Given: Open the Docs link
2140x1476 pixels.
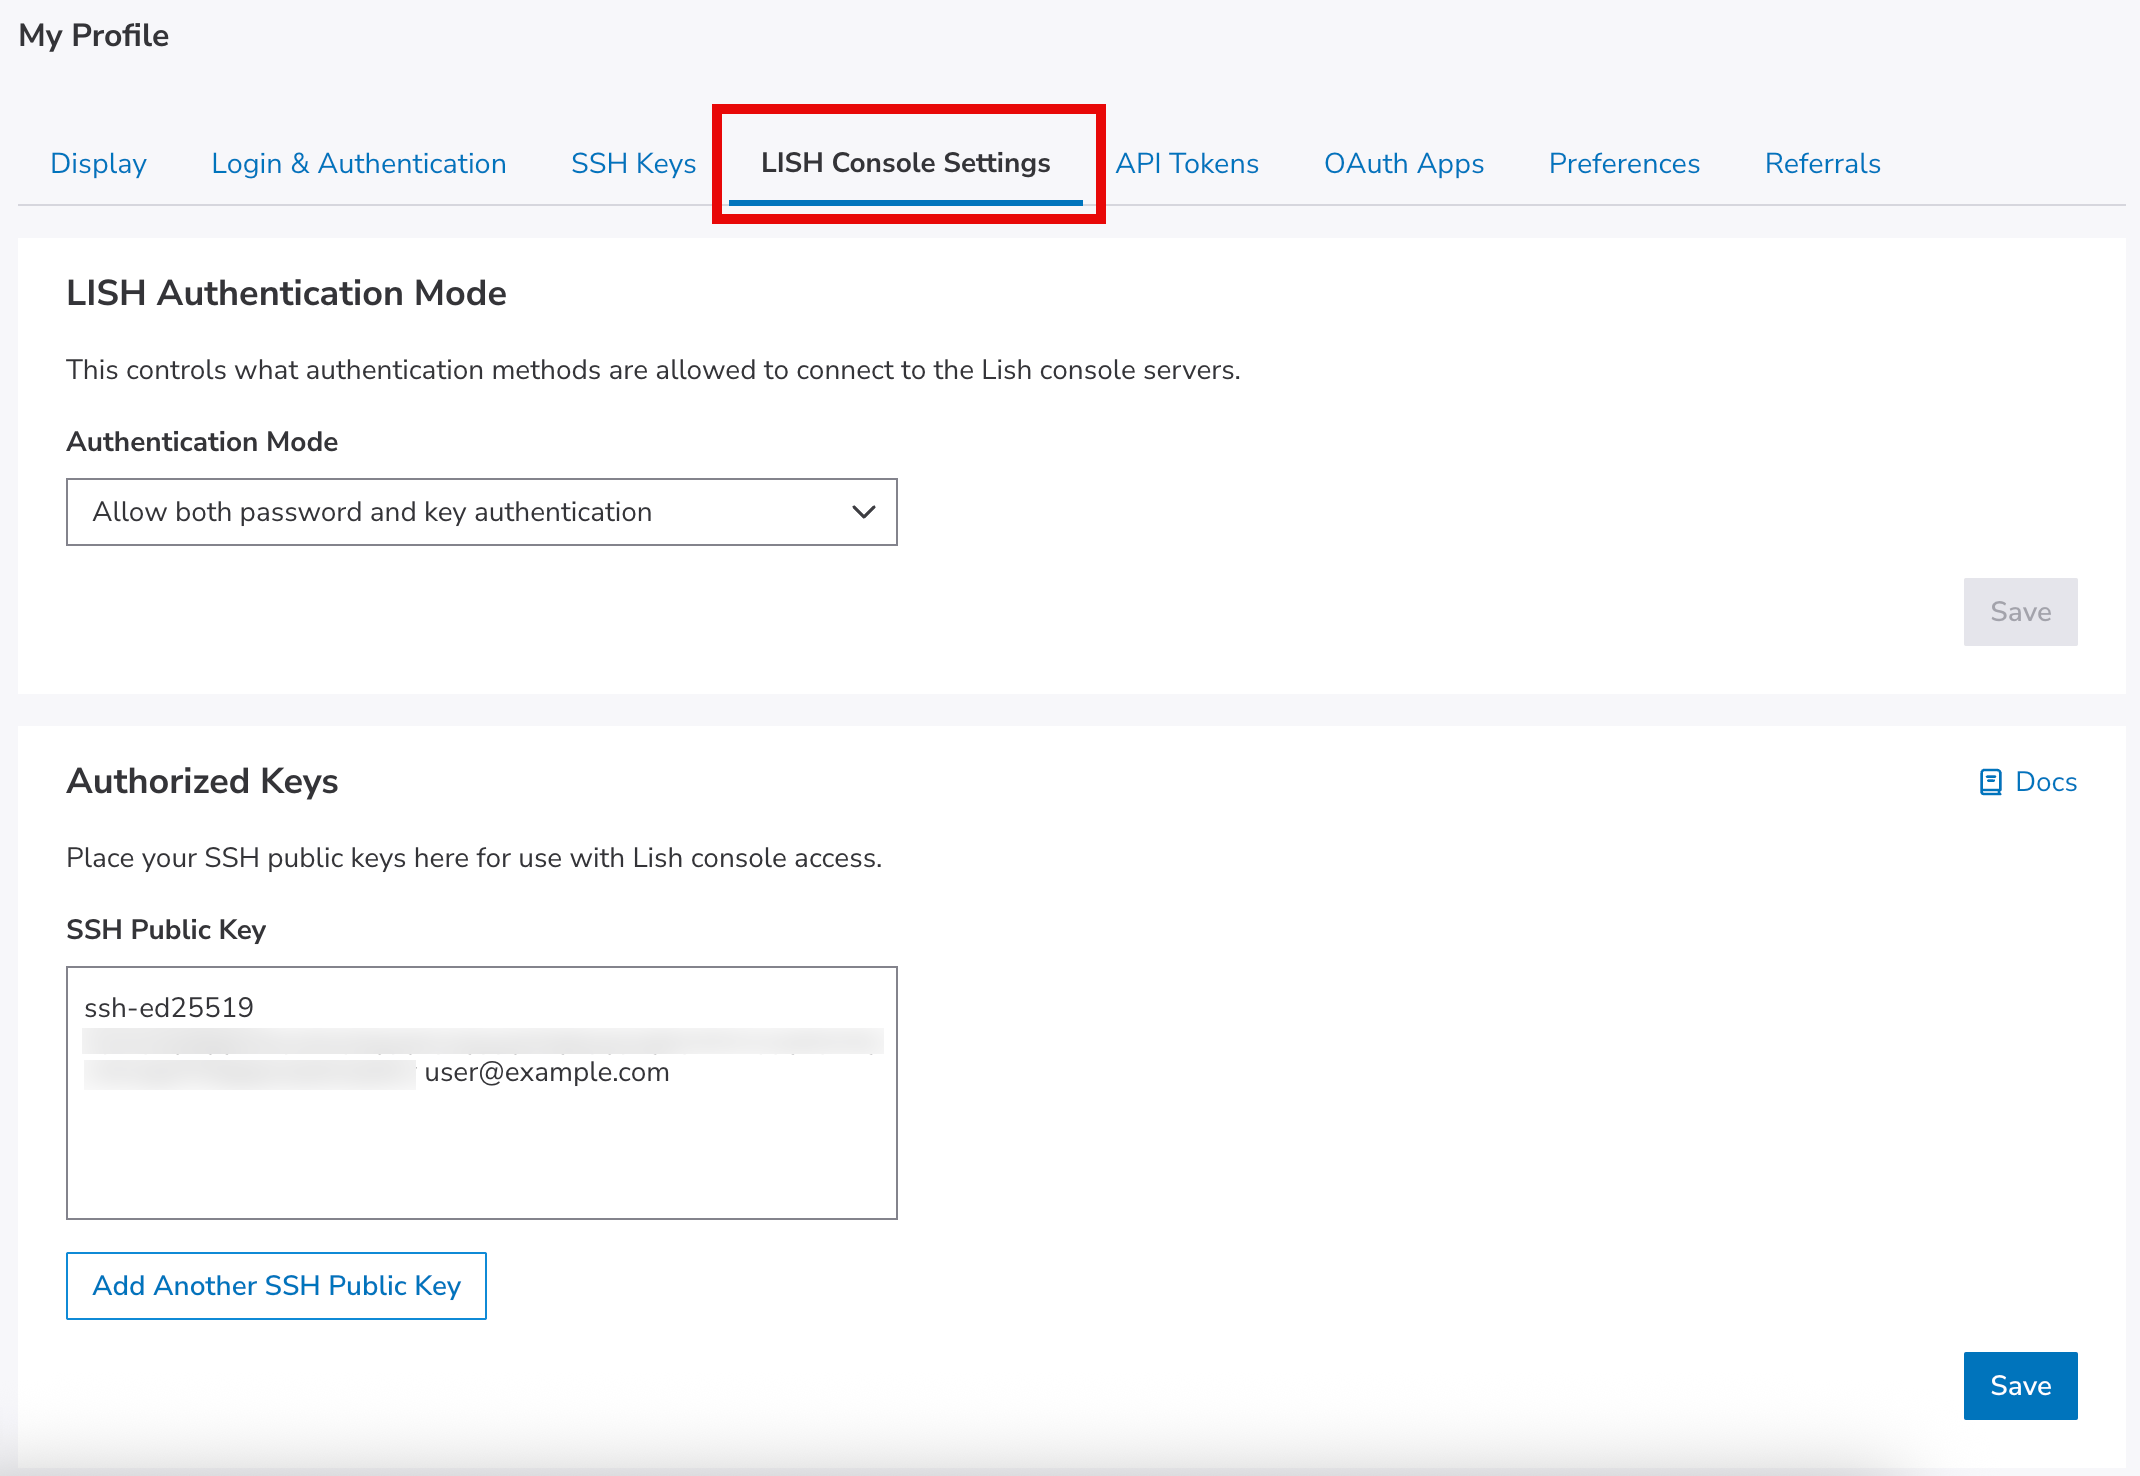Looking at the screenshot, I should pyautogui.click(x=2045, y=782).
